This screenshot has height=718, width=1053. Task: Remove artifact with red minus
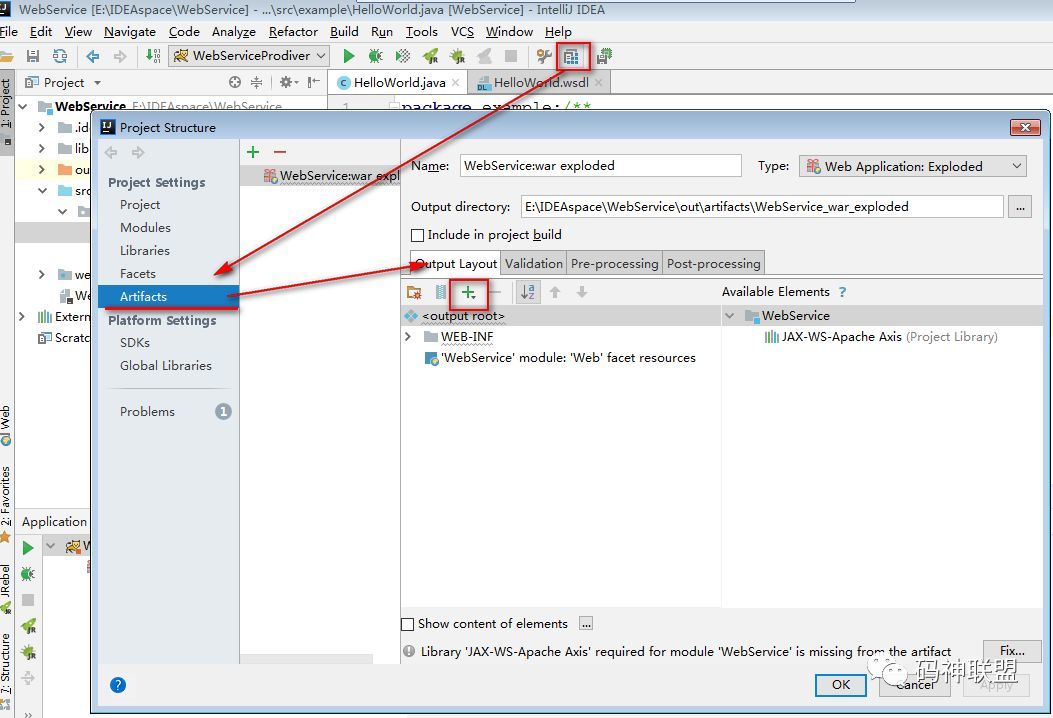[x=279, y=152]
